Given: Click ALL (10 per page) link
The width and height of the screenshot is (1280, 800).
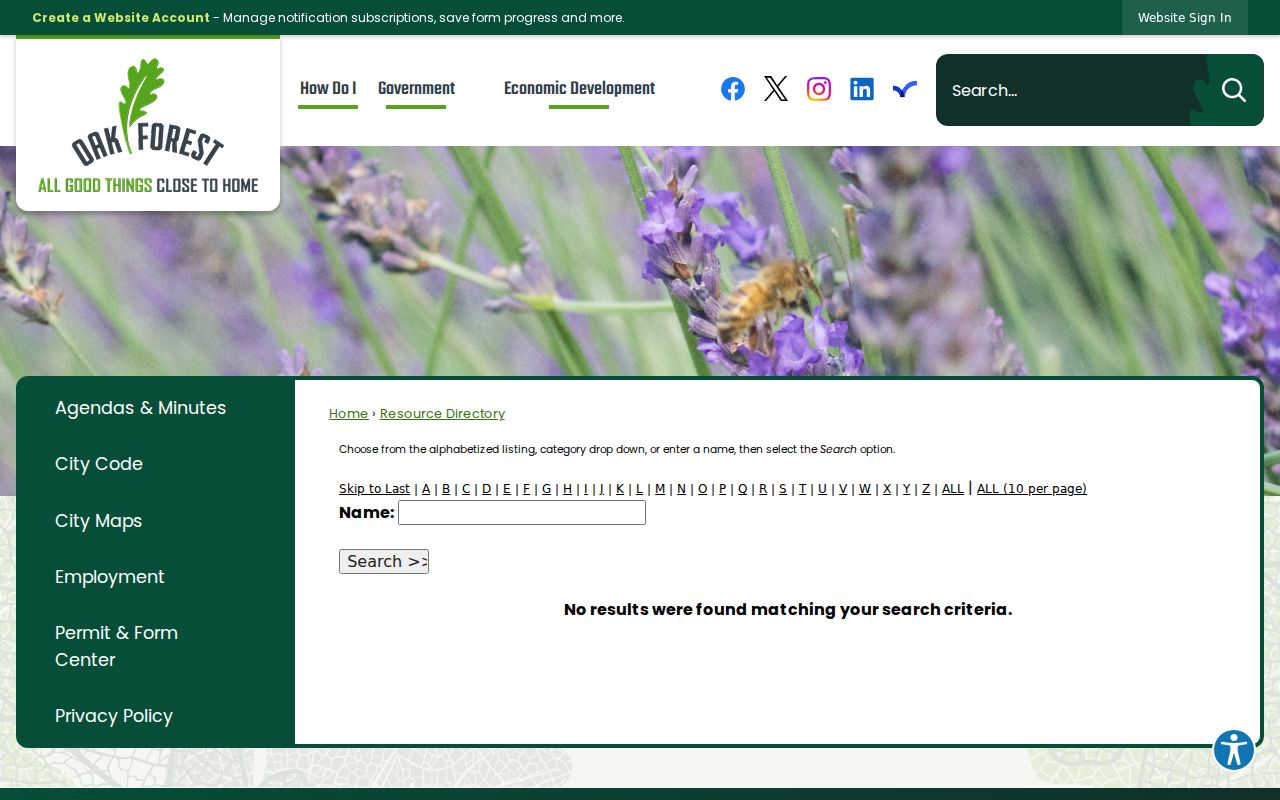Looking at the screenshot, I should (x=1032, y=489).
